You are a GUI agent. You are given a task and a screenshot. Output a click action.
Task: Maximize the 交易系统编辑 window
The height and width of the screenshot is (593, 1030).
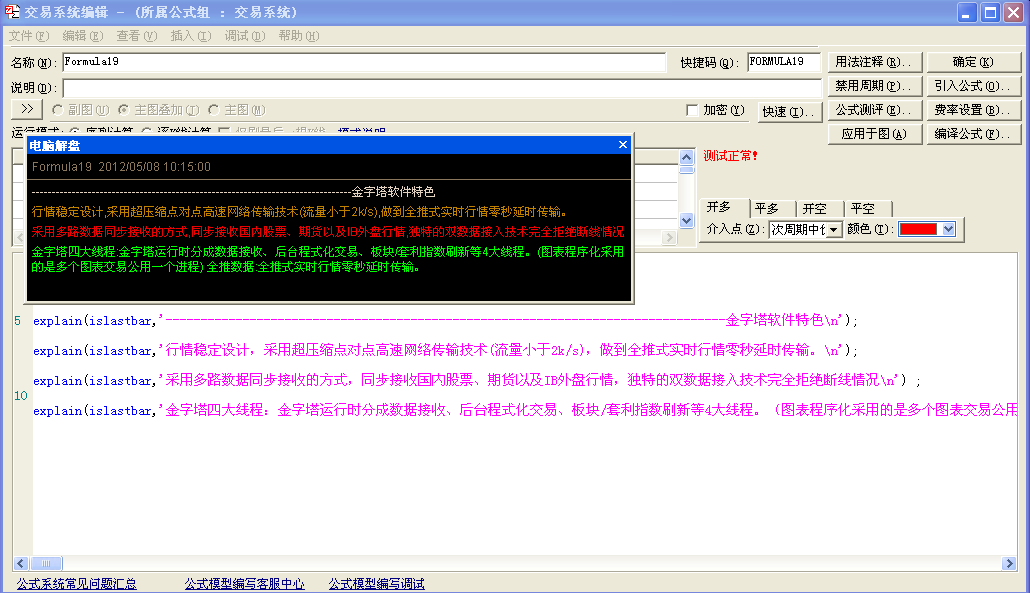[x=990, y=12]
